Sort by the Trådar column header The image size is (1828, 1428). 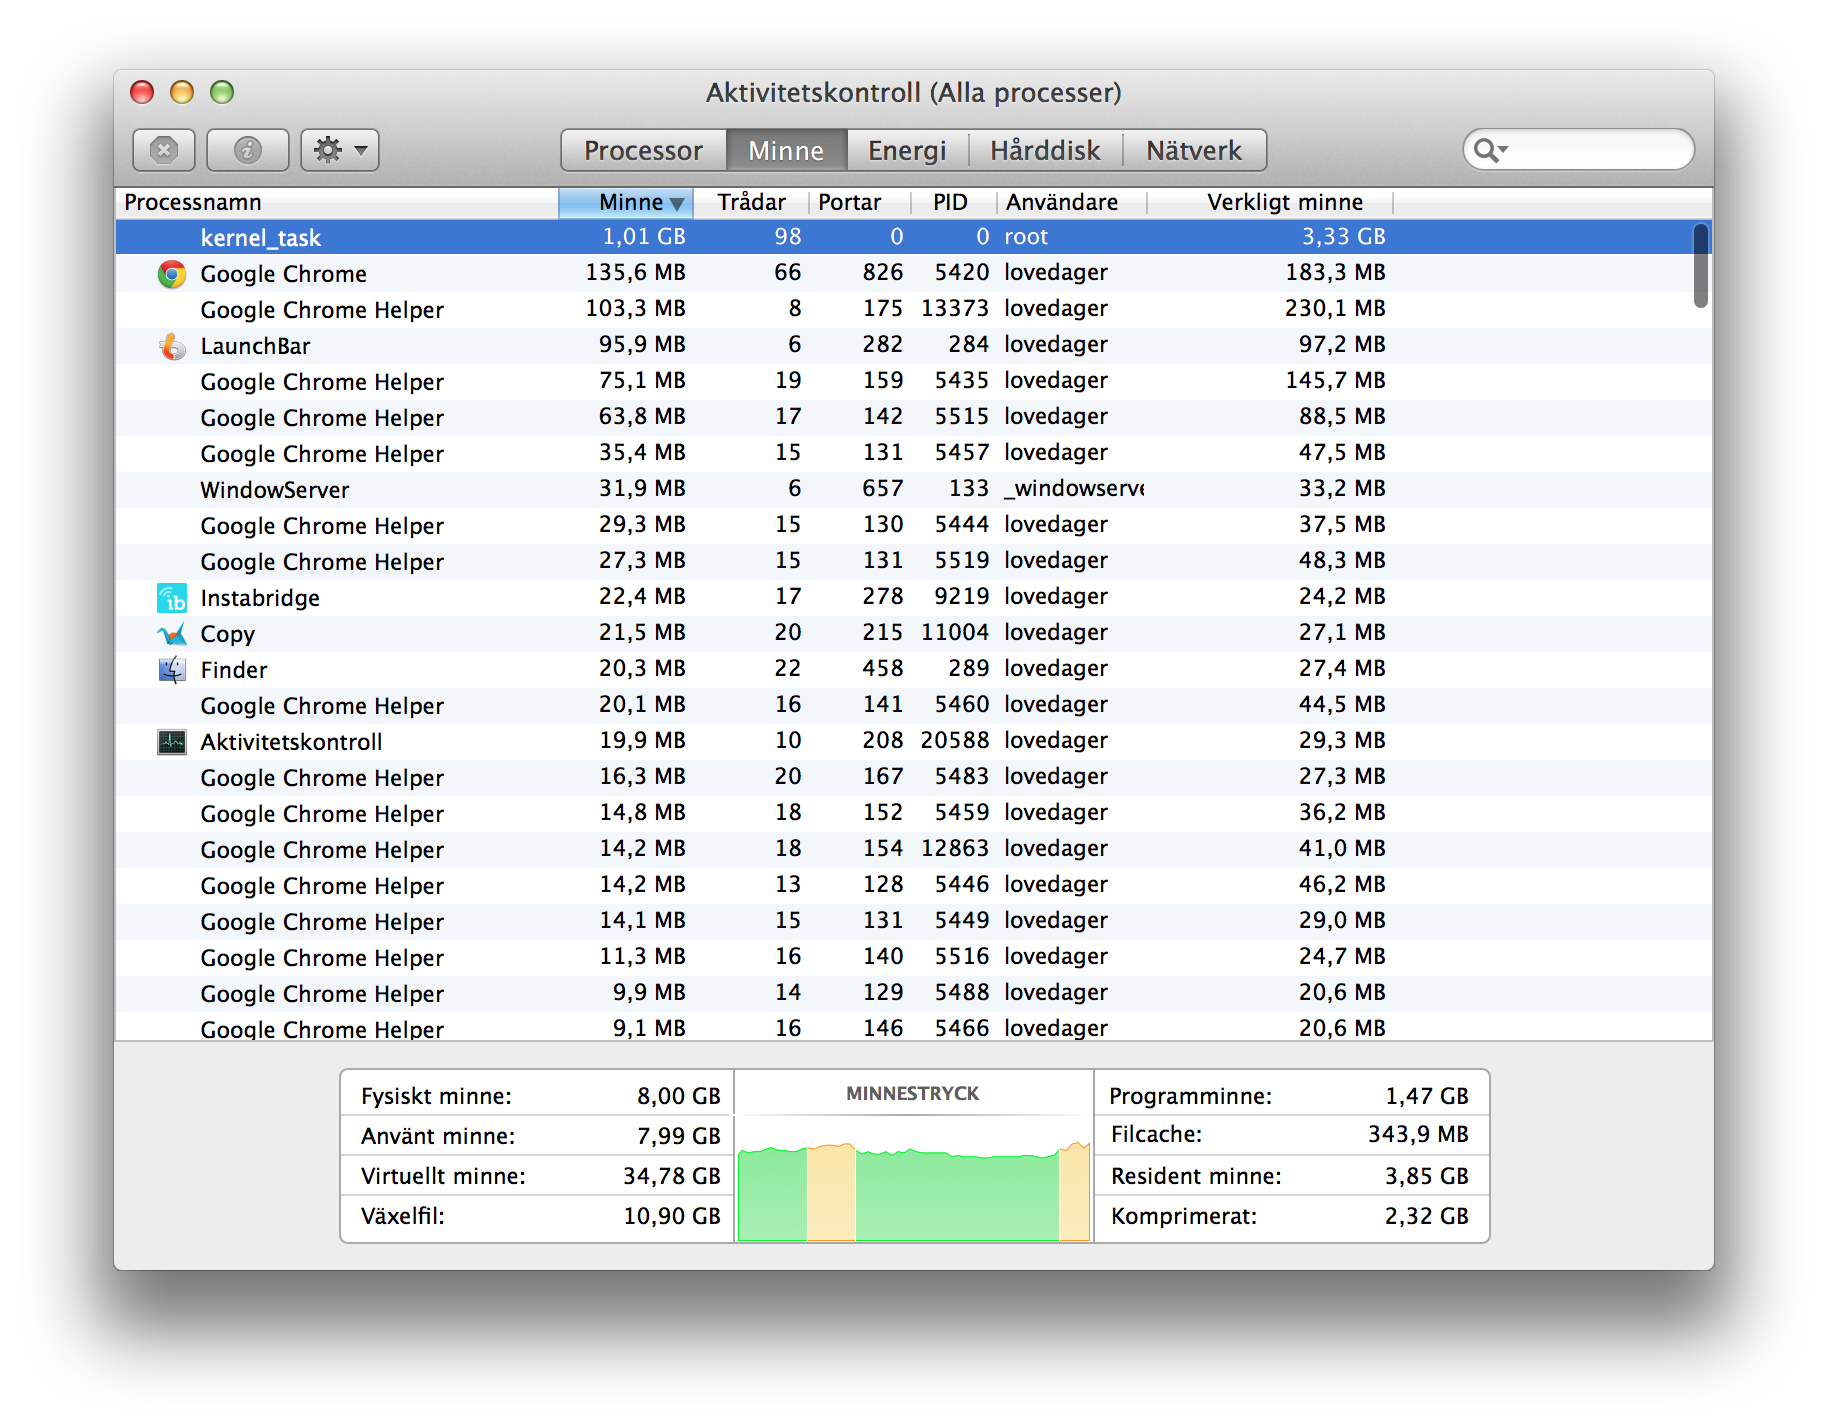point(750,202)
